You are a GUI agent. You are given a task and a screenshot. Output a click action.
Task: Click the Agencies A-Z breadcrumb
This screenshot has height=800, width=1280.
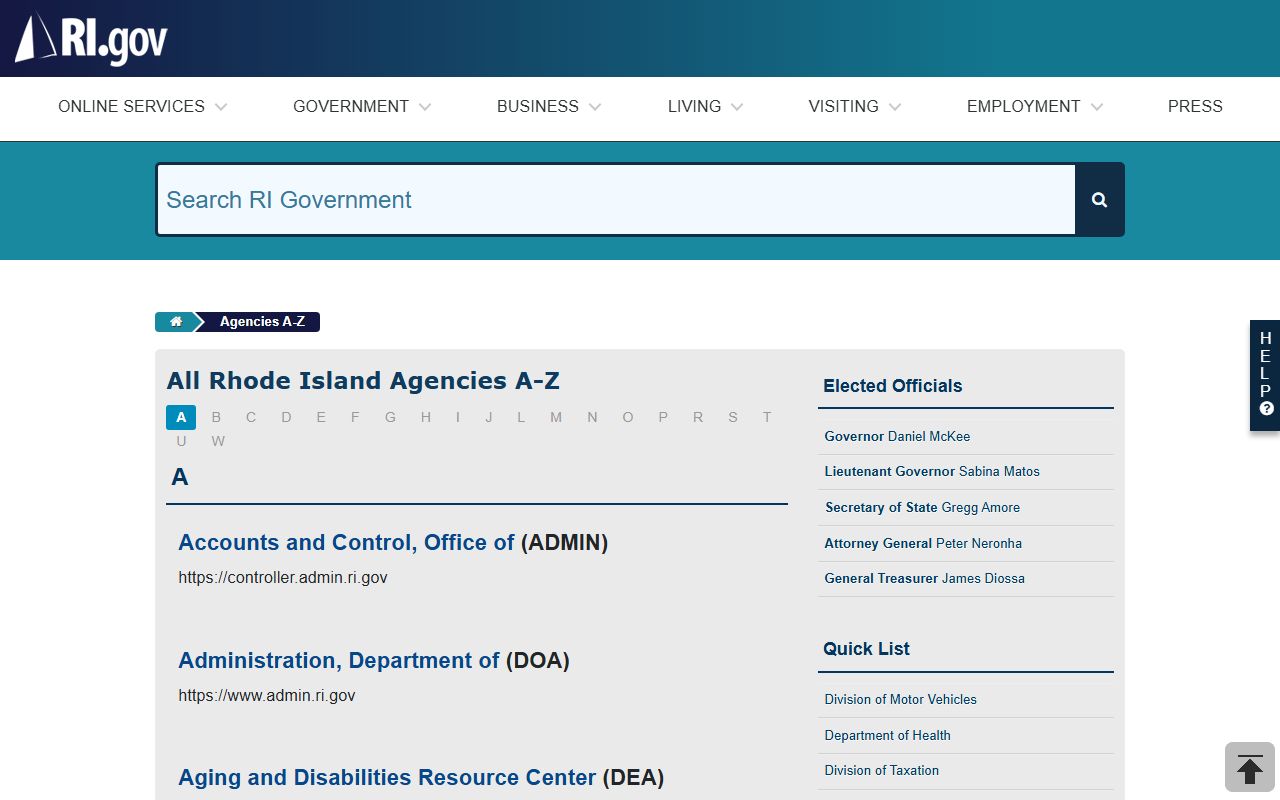click(262, 322)
